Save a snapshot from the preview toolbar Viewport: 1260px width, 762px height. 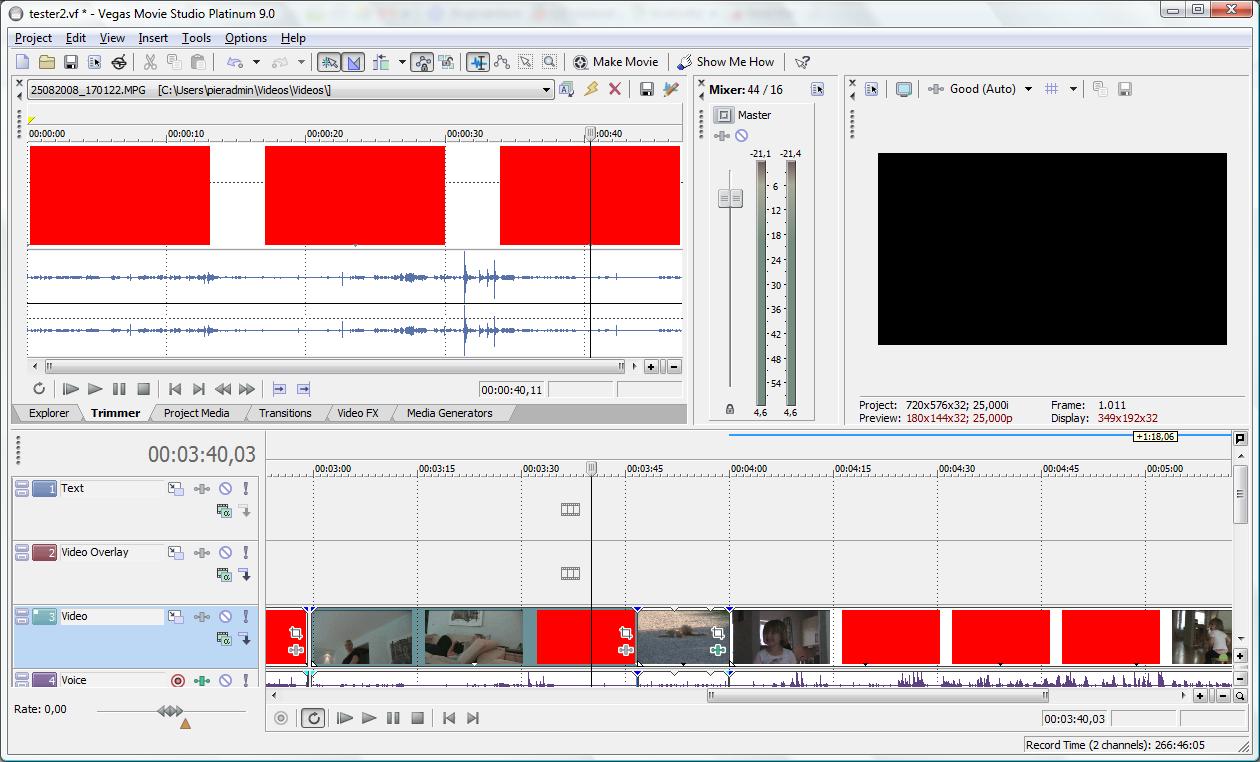tap(1124, 89)
